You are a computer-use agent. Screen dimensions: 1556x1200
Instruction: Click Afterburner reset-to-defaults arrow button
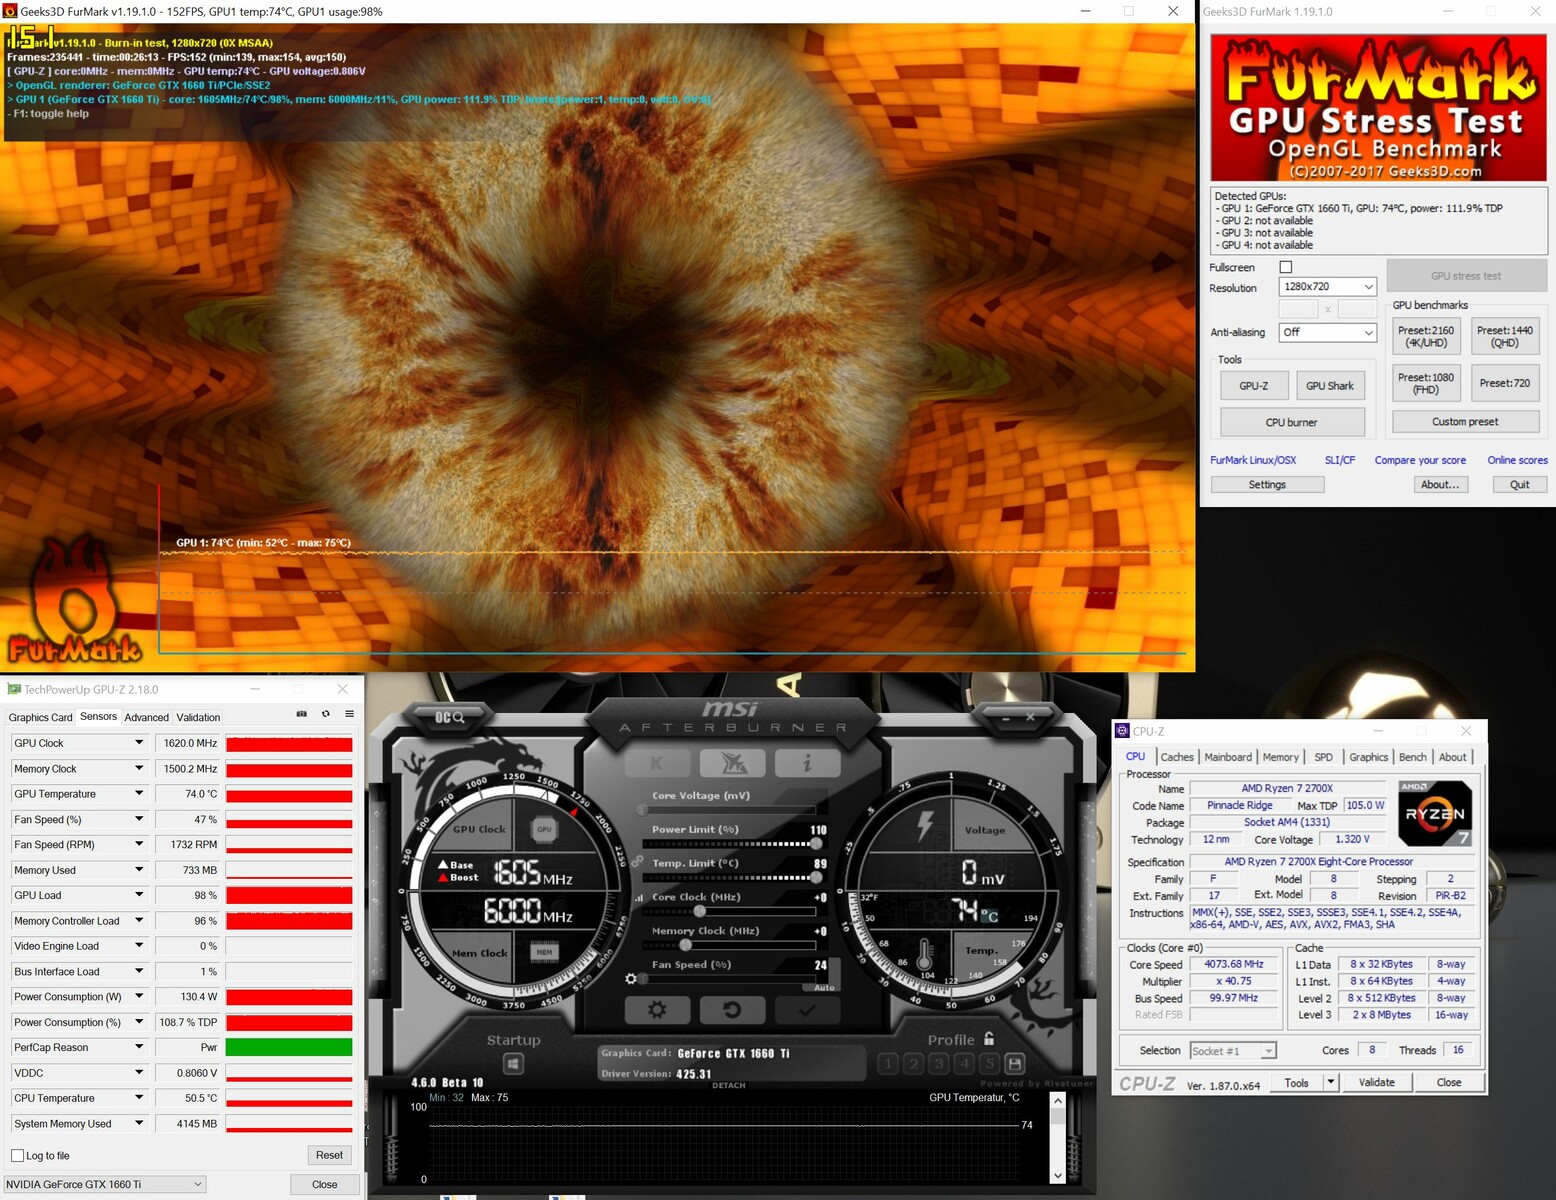point(731,1010)
